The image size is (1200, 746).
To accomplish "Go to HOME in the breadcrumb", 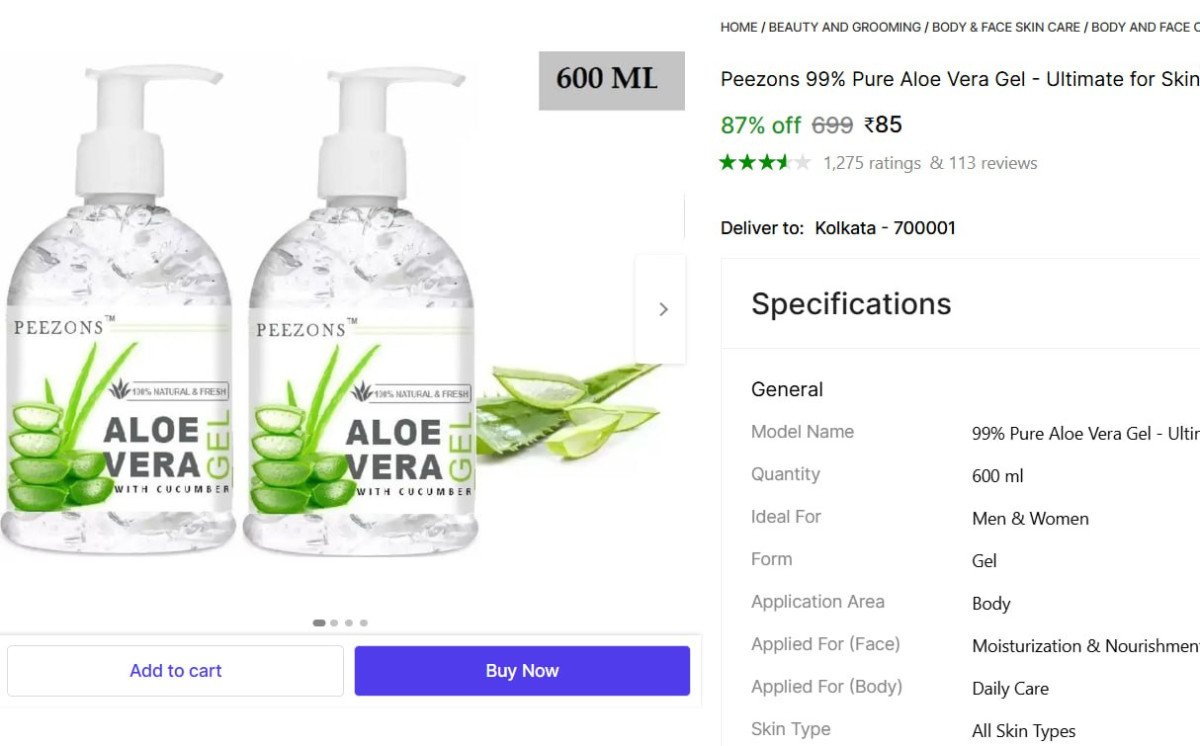I will point(738,27).
